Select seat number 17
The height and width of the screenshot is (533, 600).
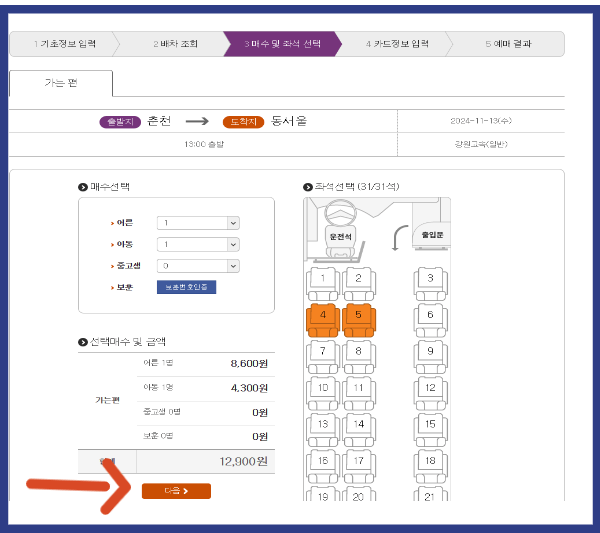359,466
